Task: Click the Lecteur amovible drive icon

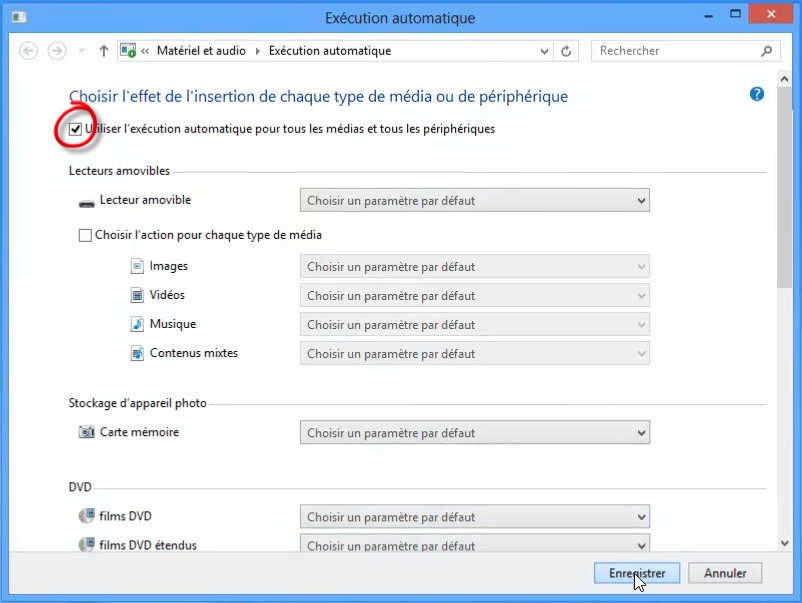Action: click(86, 201)
